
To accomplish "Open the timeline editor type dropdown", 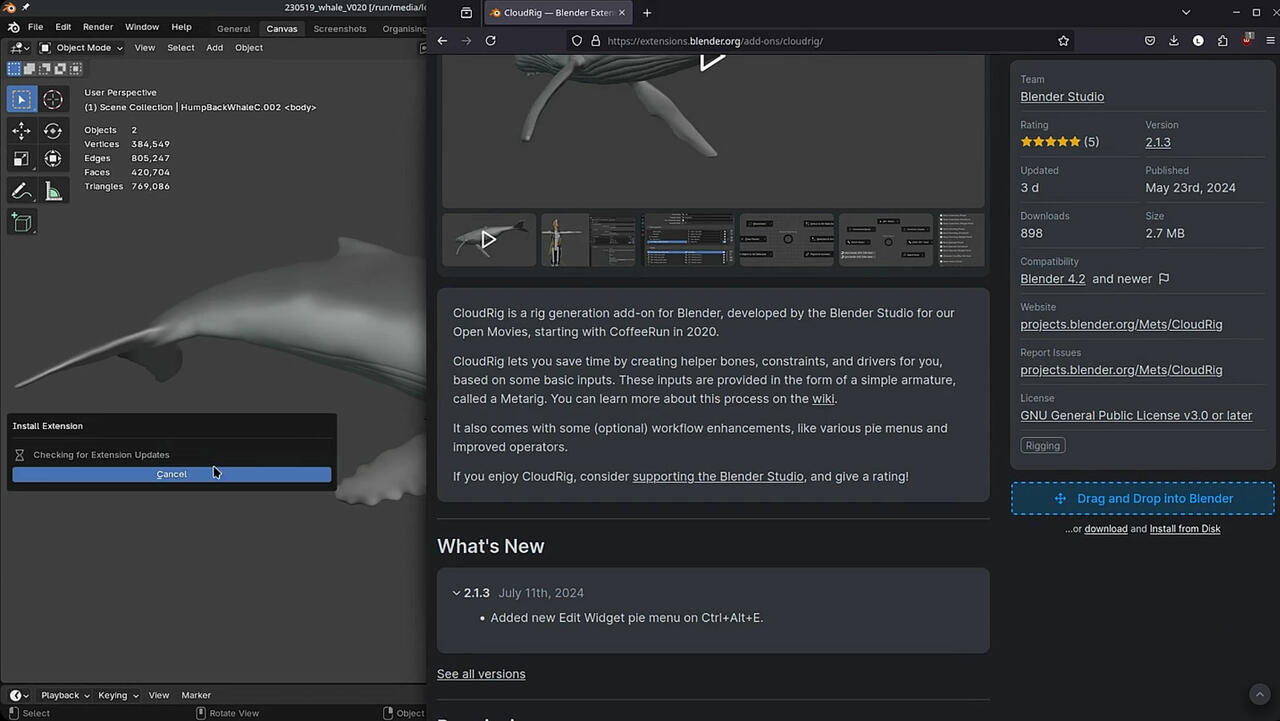I will [x=19, y=695].
